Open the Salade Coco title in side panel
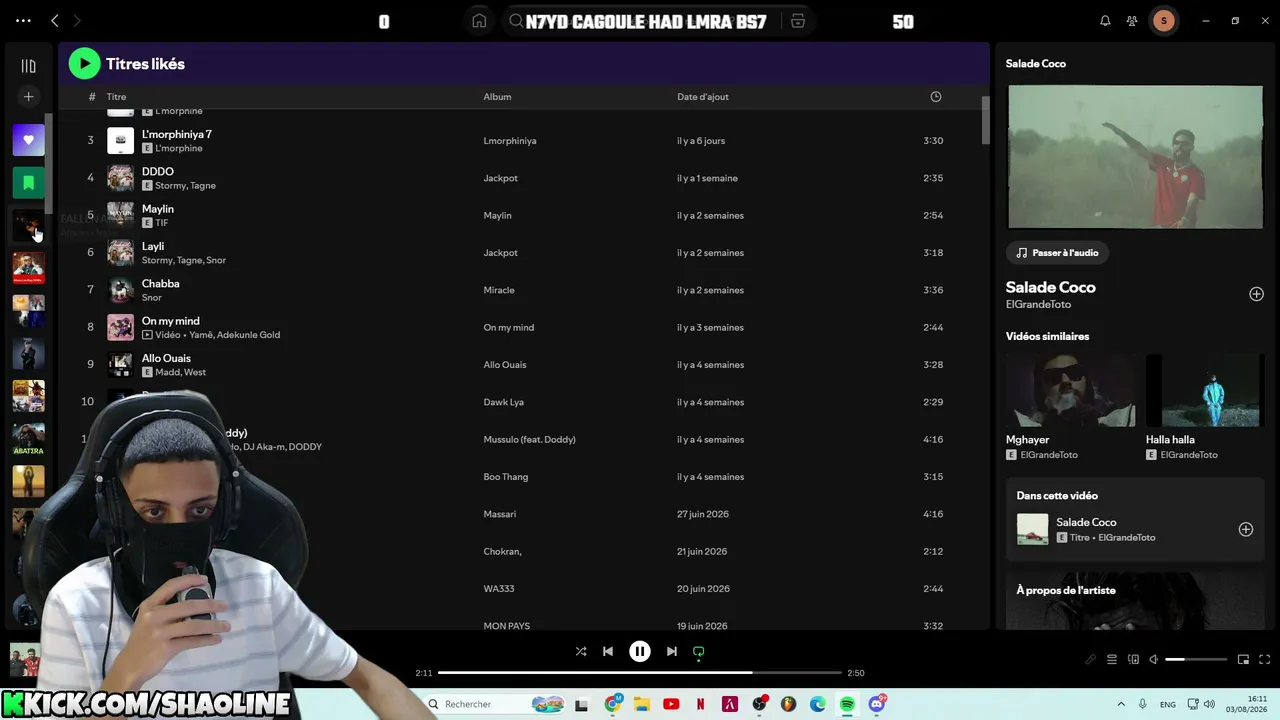The image size is (1280, 720). [1051, 287]
